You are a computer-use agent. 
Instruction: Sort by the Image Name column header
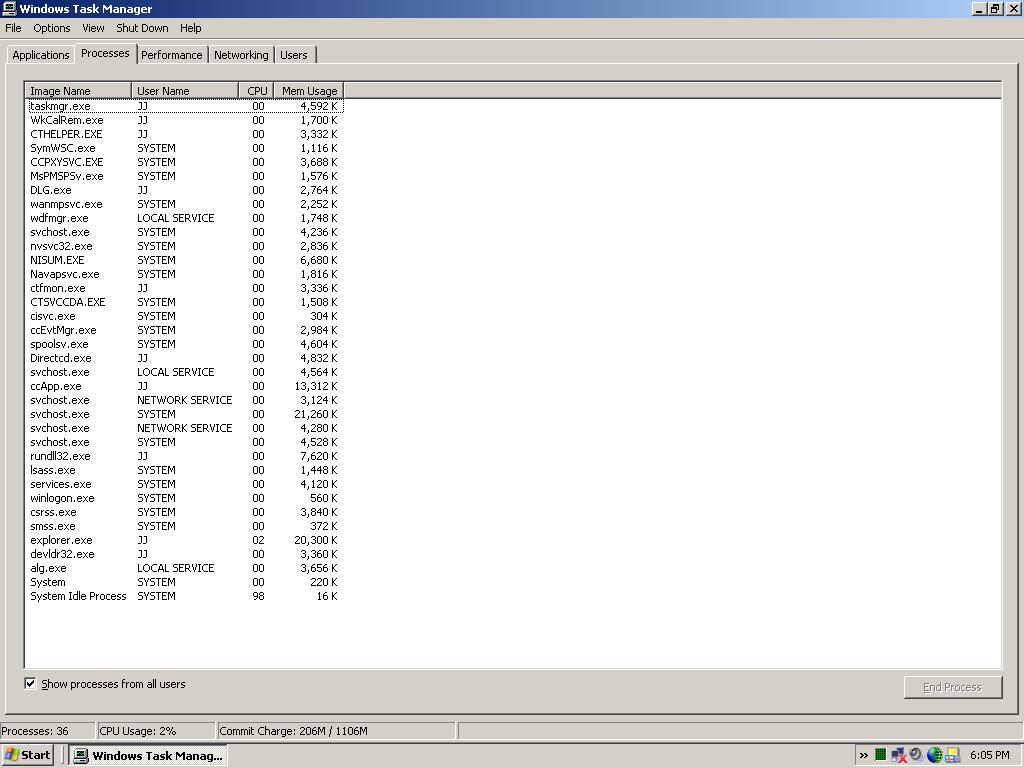pyautogui.click(x=78, y=91)
